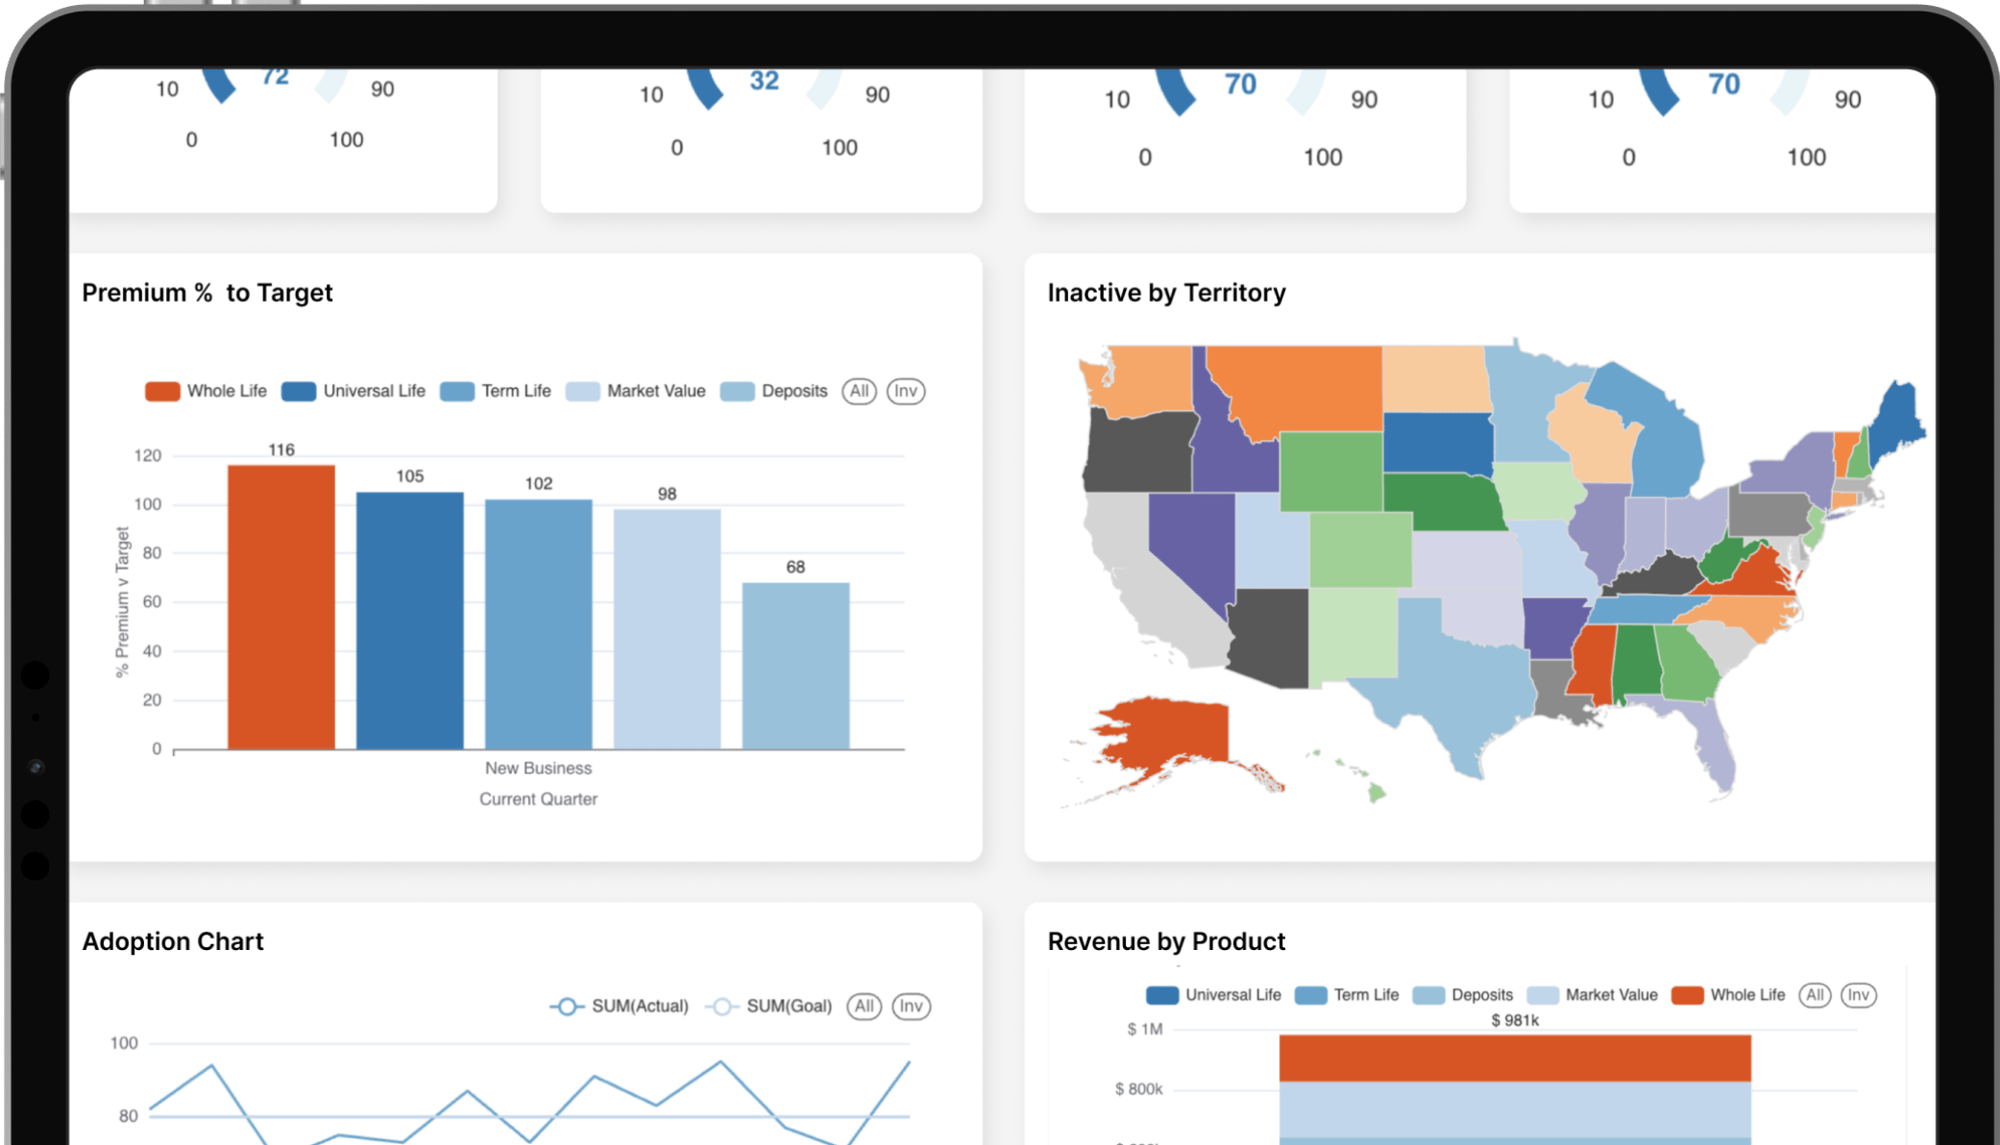Toggle Term Life legend in Premium chart
This screenshot has width=2000, height=1145.
[495, 391]
